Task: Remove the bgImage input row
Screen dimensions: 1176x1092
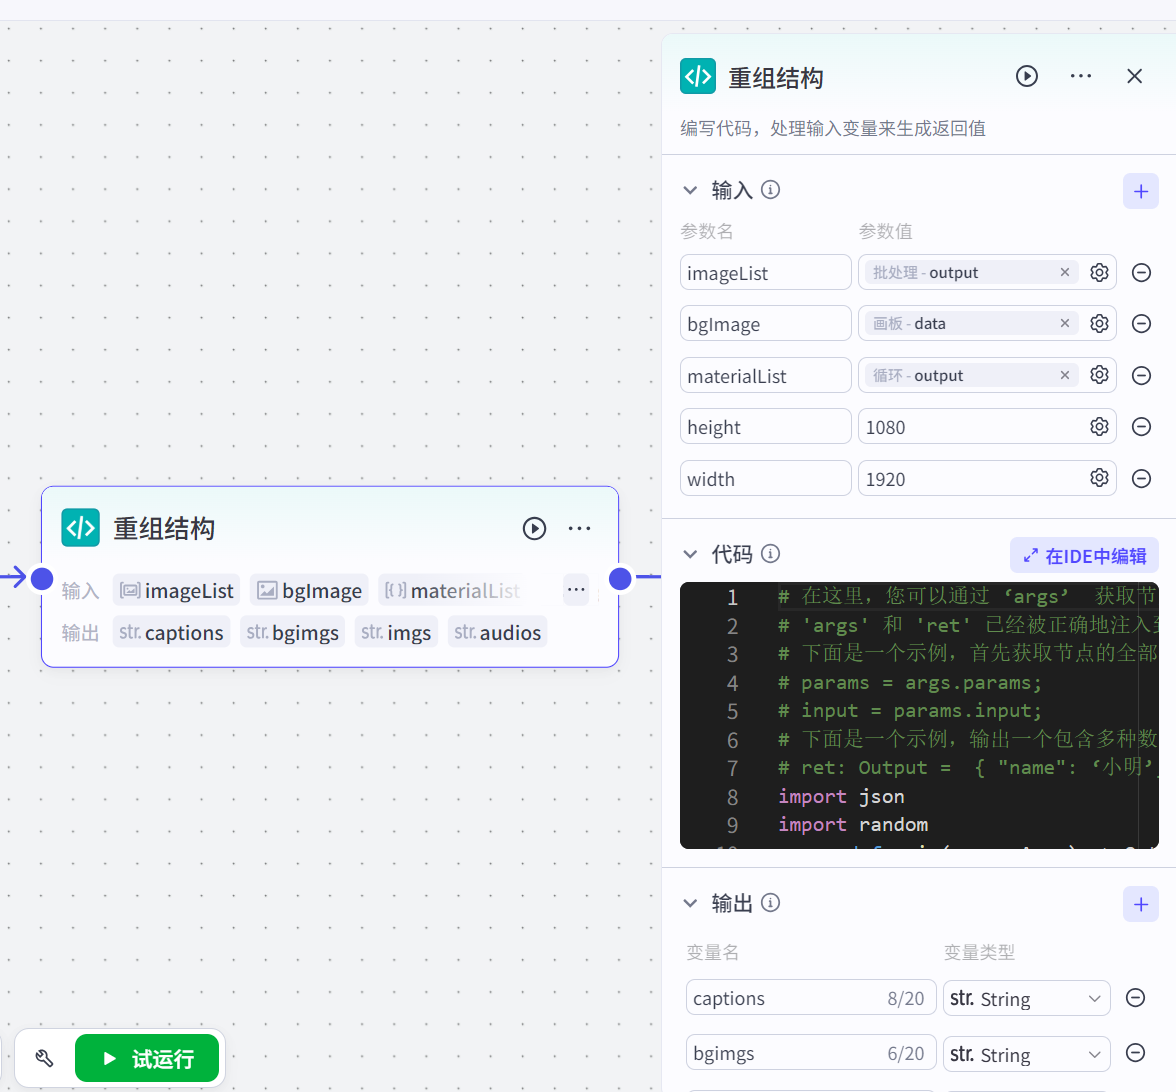Action: pos(1141,323)
